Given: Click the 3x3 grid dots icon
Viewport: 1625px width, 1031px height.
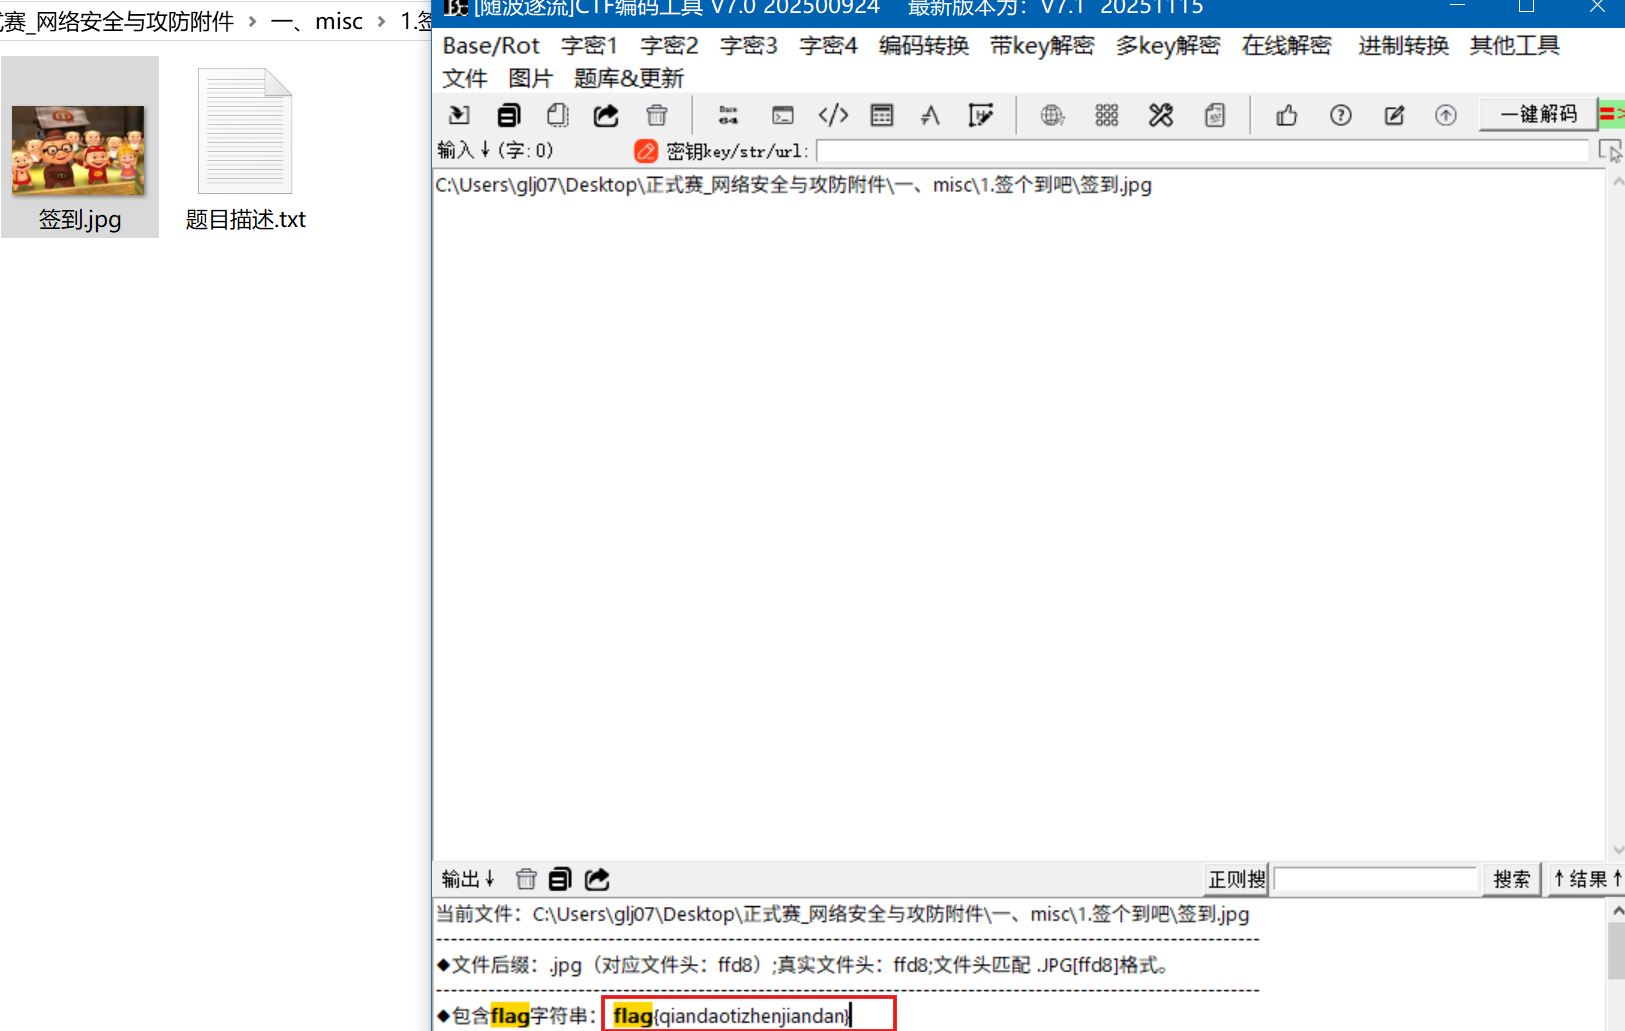Looking at the screenshot, I should point(1106,115).
